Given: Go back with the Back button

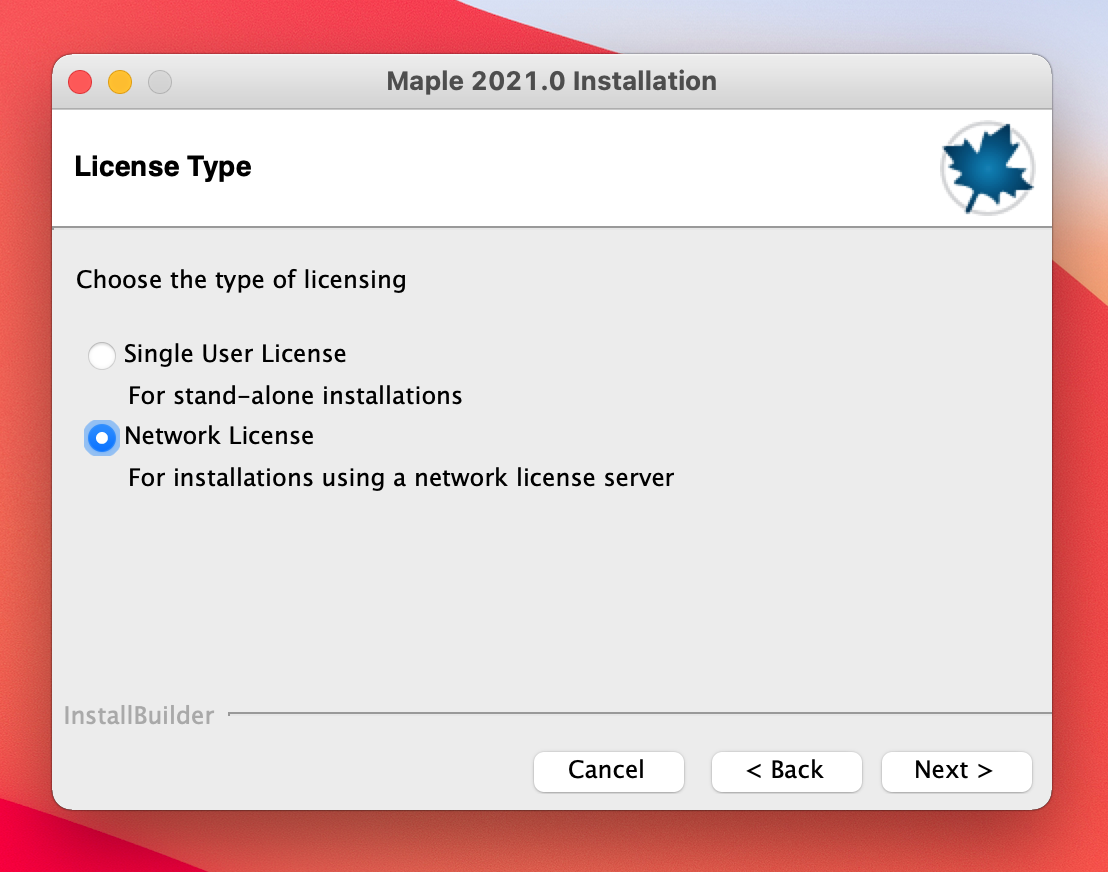Looking at the screenshot, I should click(x=786, y=770).
